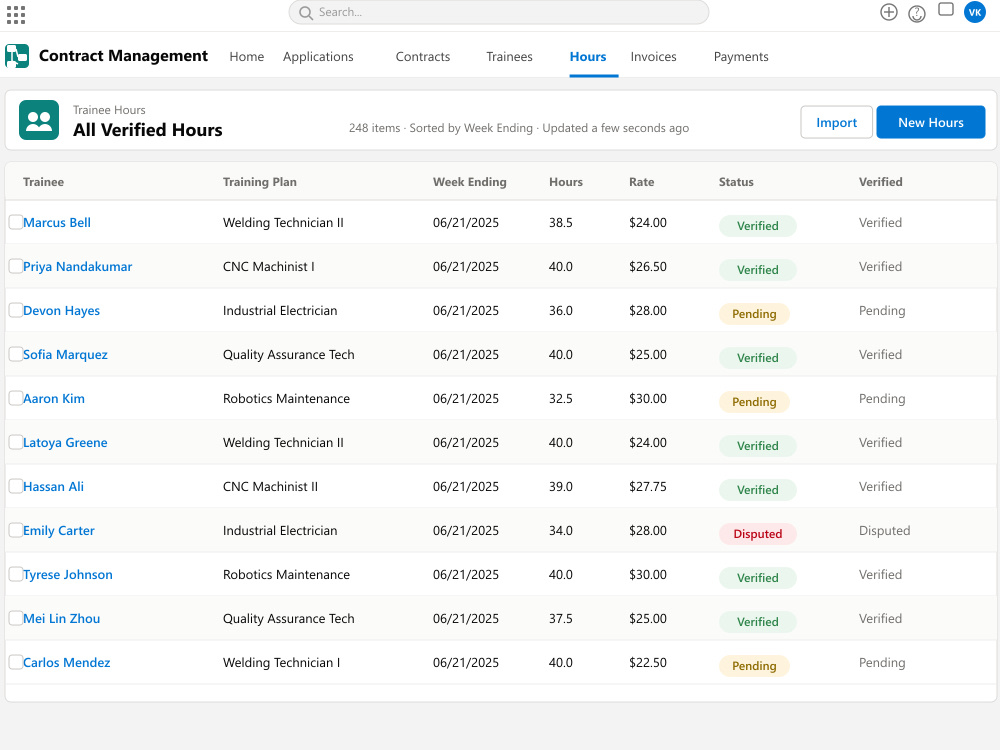Open the Applications tab
The height and width of the screenshot is (750, 1000).
318,57
